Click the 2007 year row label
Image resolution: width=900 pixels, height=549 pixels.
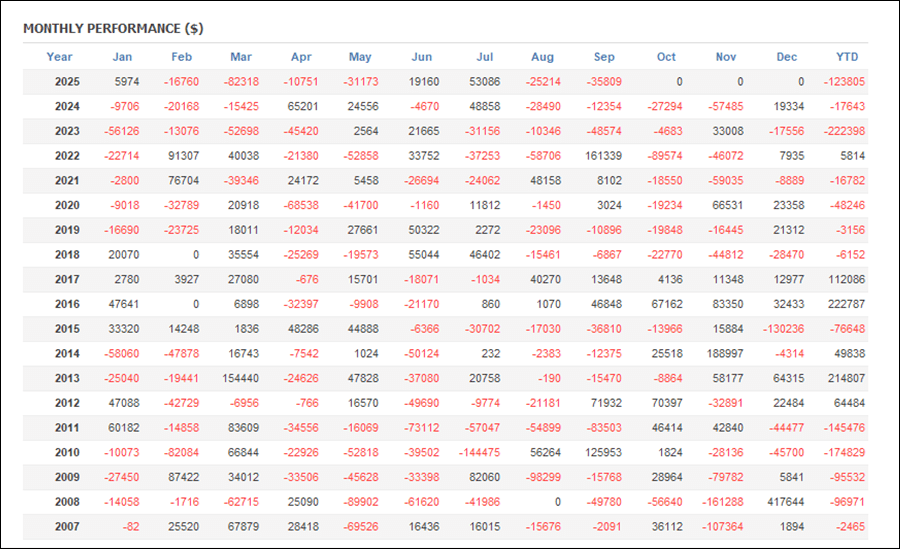pyautogui.click(x=67, y=526)
